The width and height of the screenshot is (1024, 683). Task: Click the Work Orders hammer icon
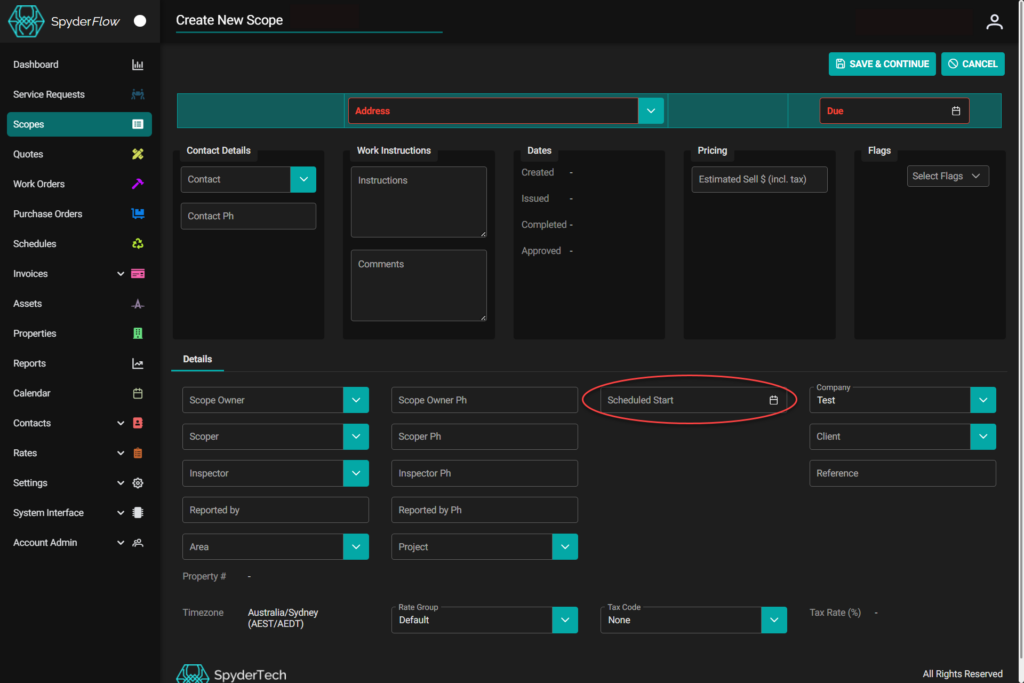point(138,184)
